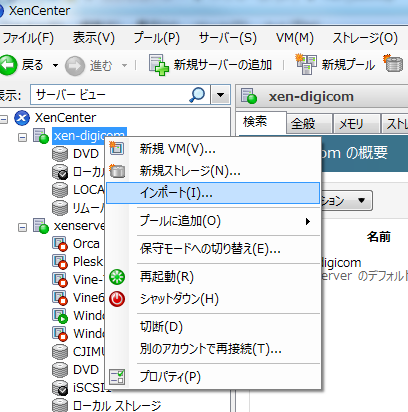Click the XenCenter root node icon

[x=22, y=118]
